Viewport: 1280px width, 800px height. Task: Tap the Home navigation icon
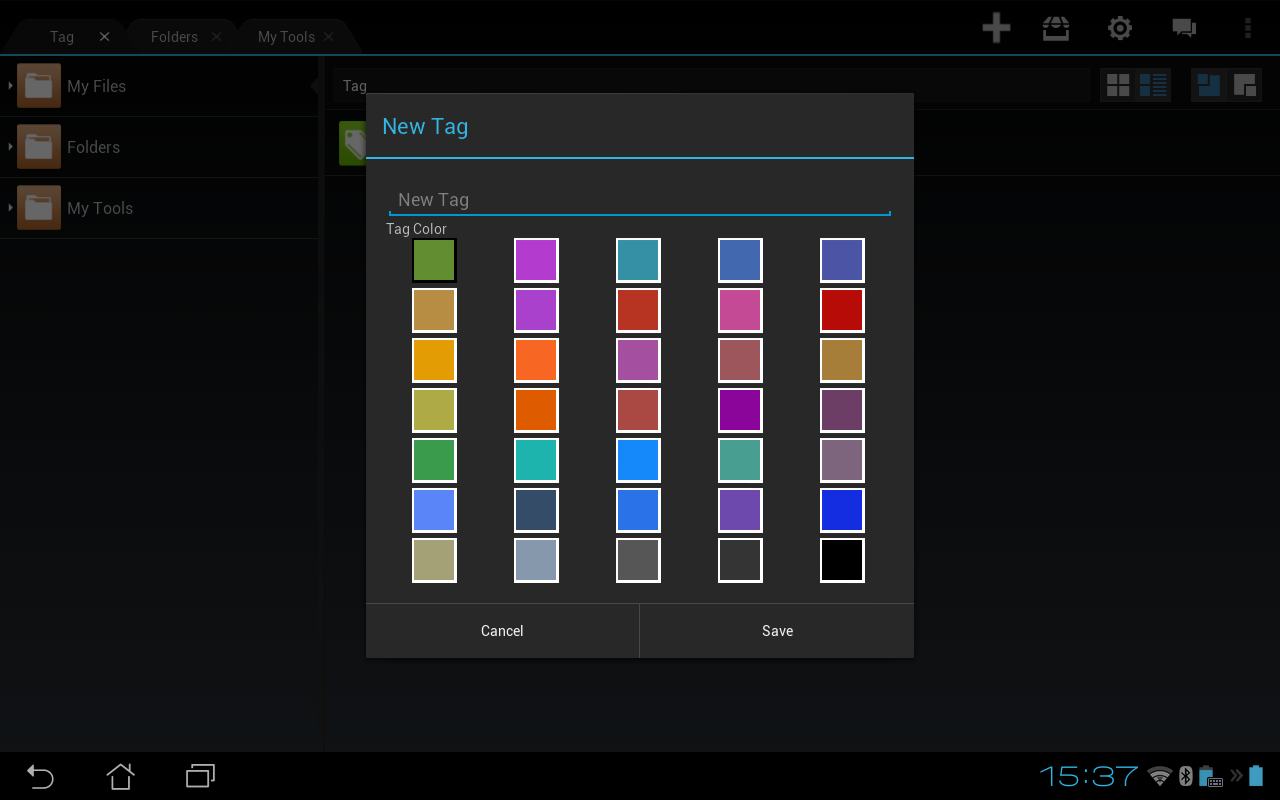120,776
